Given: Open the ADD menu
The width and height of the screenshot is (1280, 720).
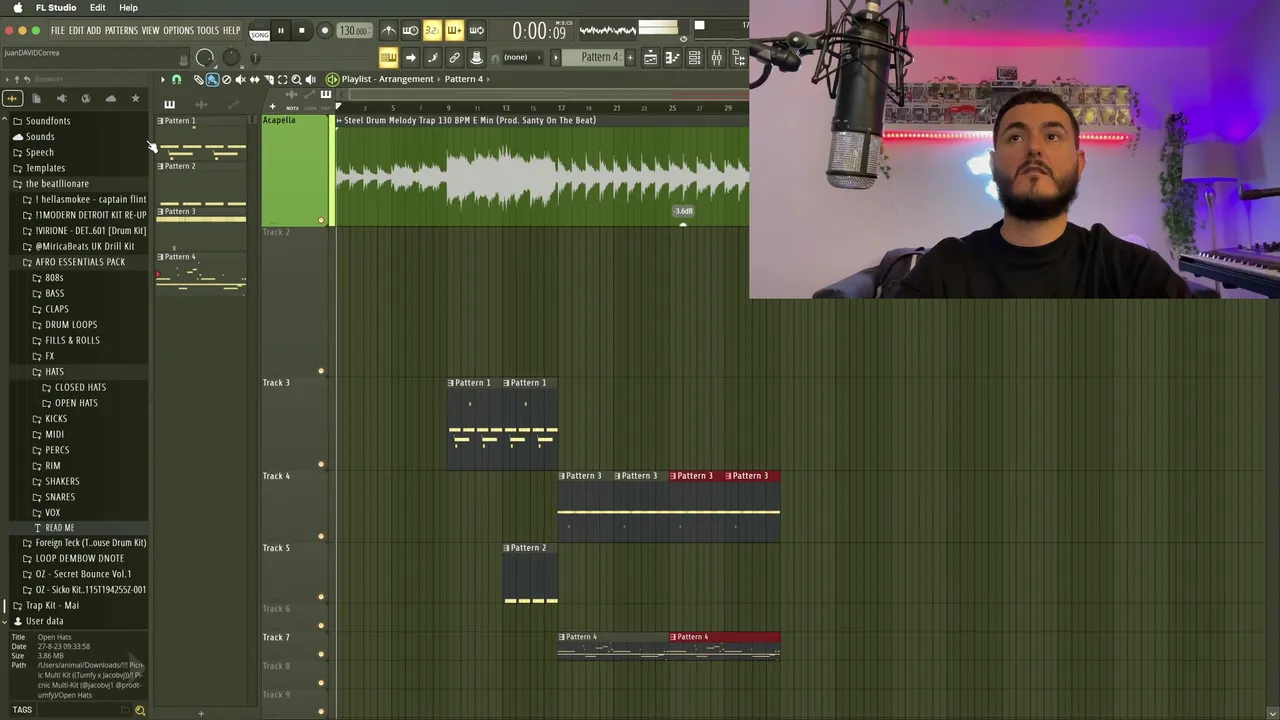Looking at the screenshot, I should [94, 30].
